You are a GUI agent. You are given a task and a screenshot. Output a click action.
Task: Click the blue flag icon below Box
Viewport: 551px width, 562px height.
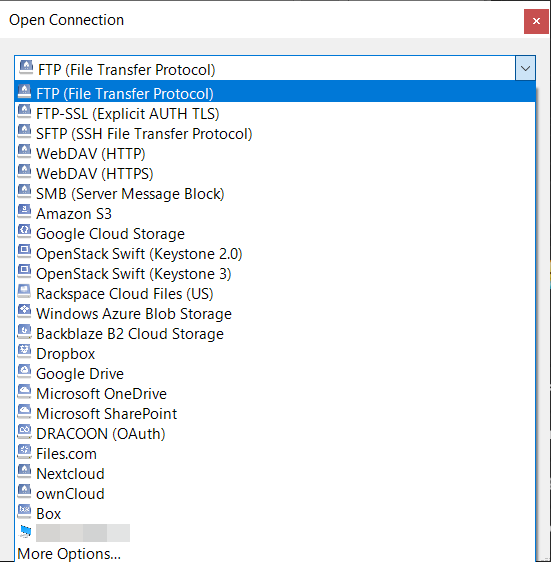click(x=25, y=532)
